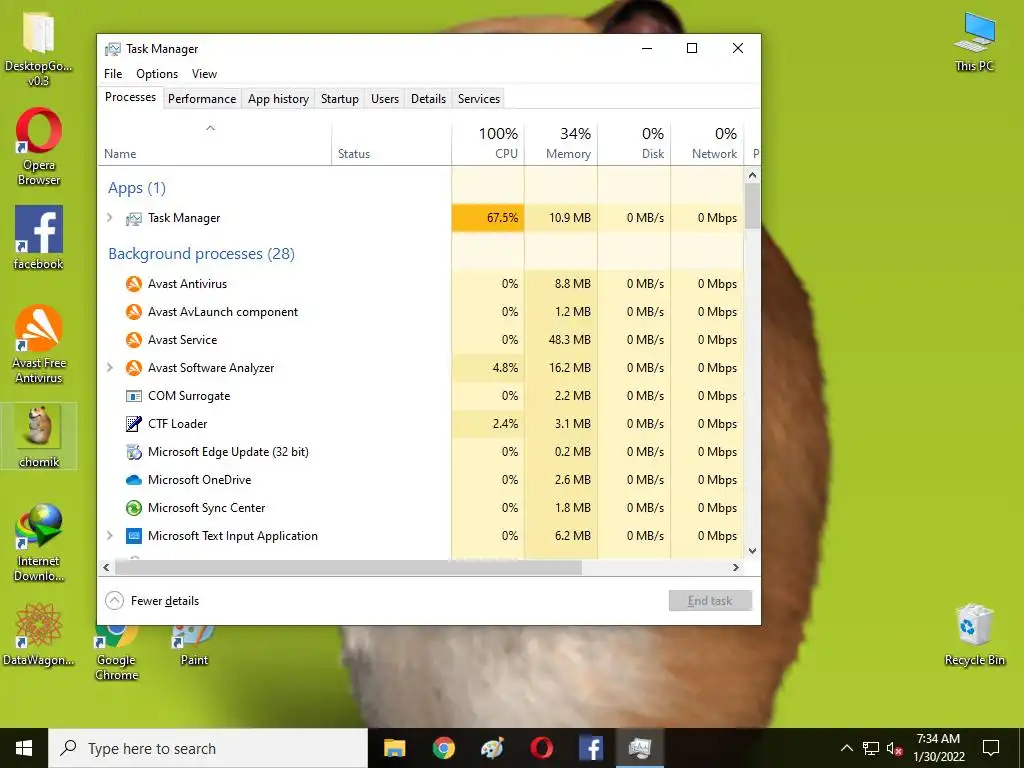Open the Action Center notifications icon

[x=991, y=748]
